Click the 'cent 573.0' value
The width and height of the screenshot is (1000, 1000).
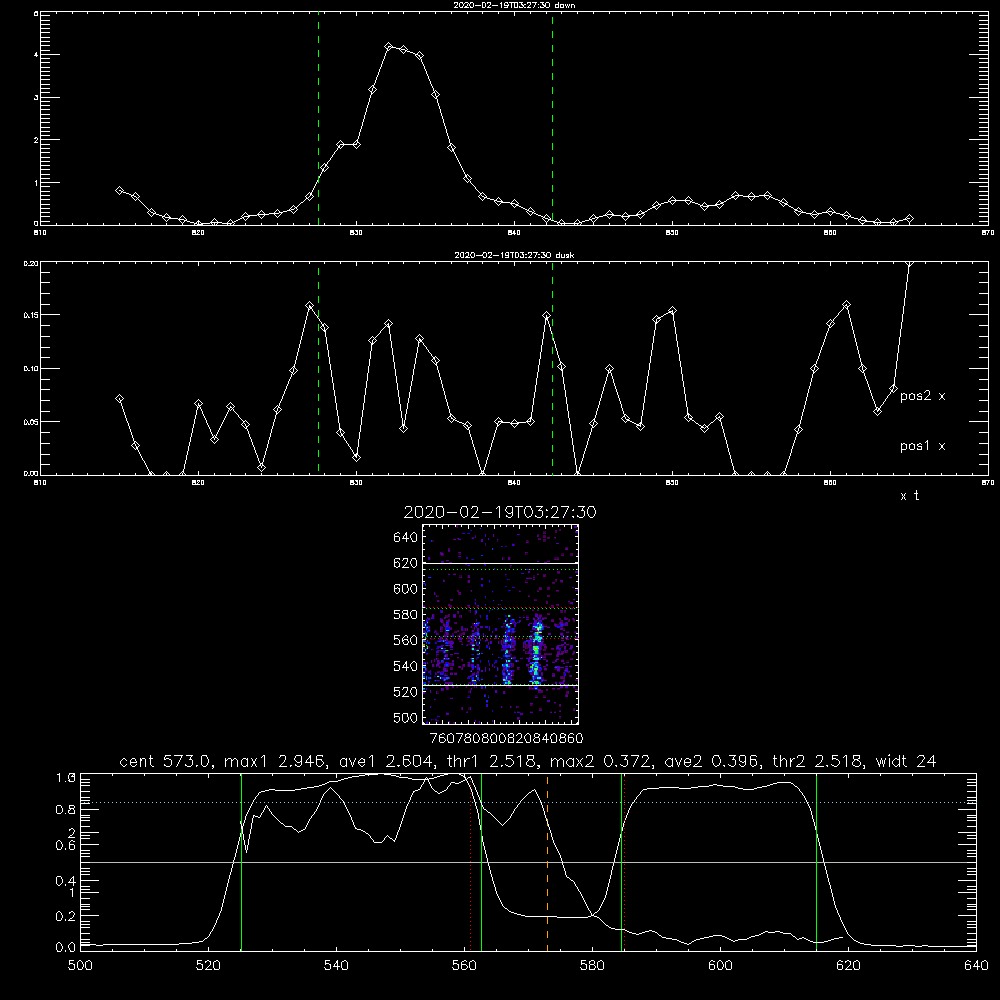pos(168,761)
